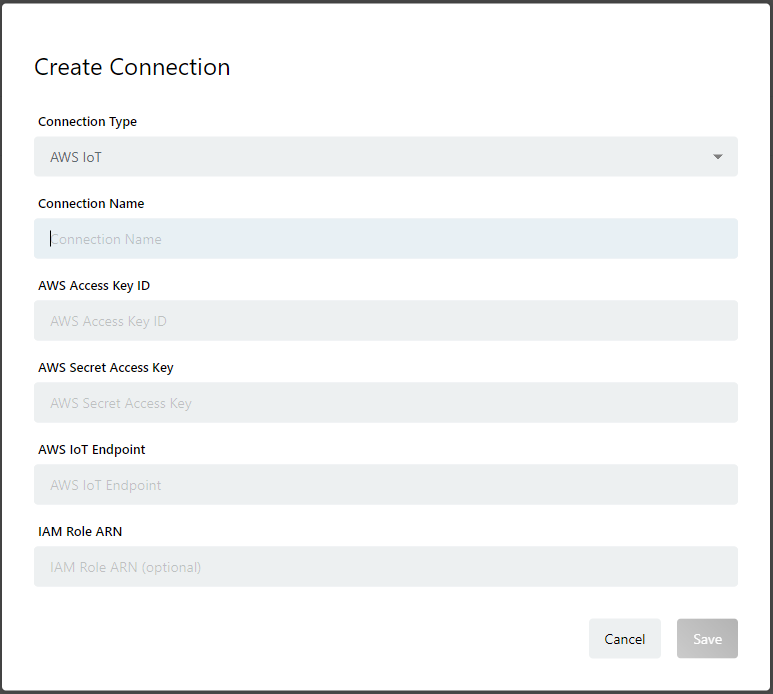Focus the Connection Name input field
Image resolution: width=773 pixels, height=694 pixels.
click(x=386, y=239)
